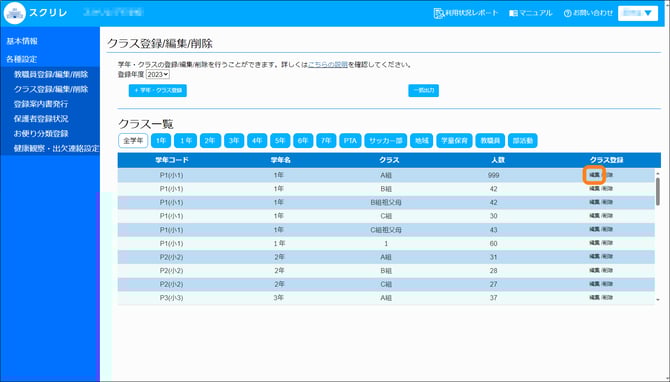This screenshot has height=382, width=670.
Task: Click 削除 for the 2年 B組 row
Action: [x=607, y=270]
